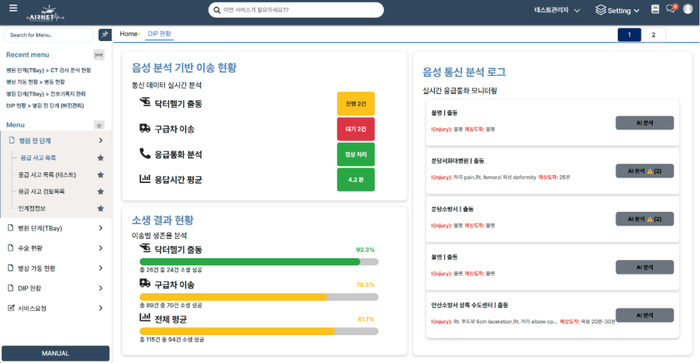Image resolution: width=700 pixels, height=363 pixels.
Task: Click the small icon beside Recent menu
Action: 99,54
